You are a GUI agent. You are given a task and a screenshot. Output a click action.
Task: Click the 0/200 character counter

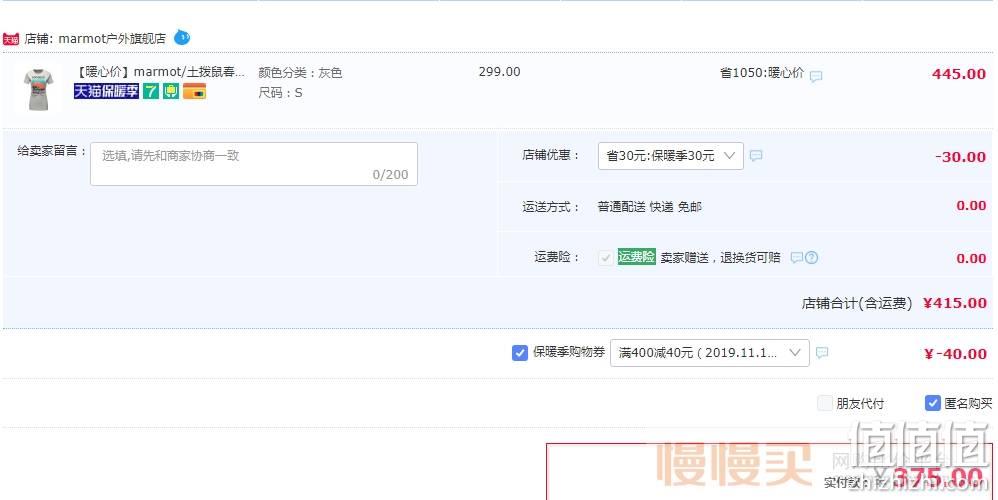390,174
